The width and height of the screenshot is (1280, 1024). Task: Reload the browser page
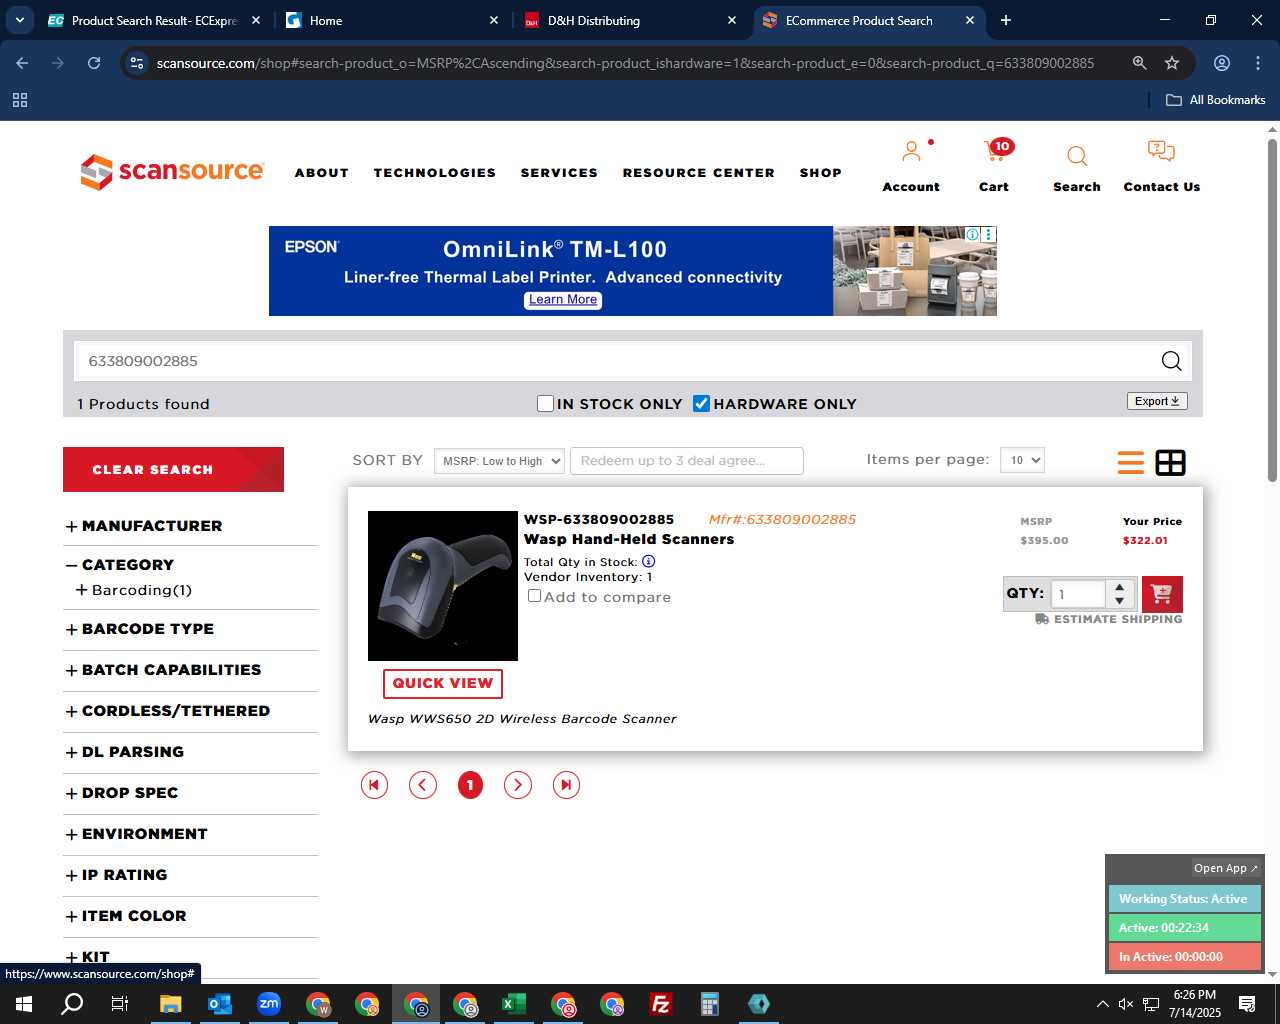[94, 63]
